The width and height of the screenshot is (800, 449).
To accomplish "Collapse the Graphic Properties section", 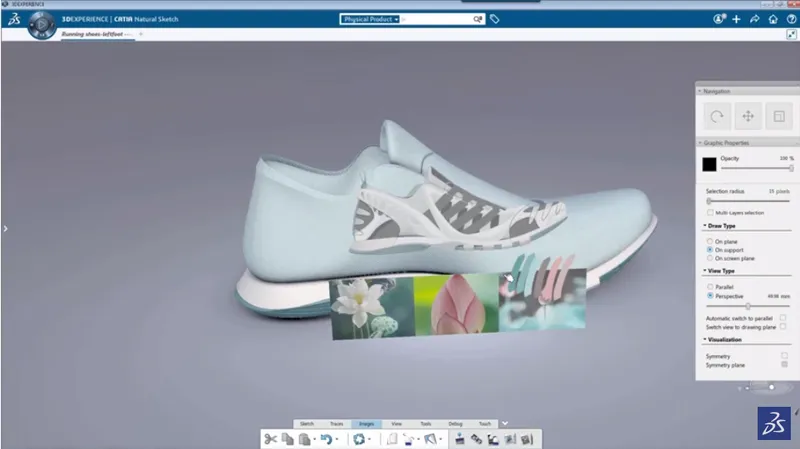I will [x=700, y=143].
